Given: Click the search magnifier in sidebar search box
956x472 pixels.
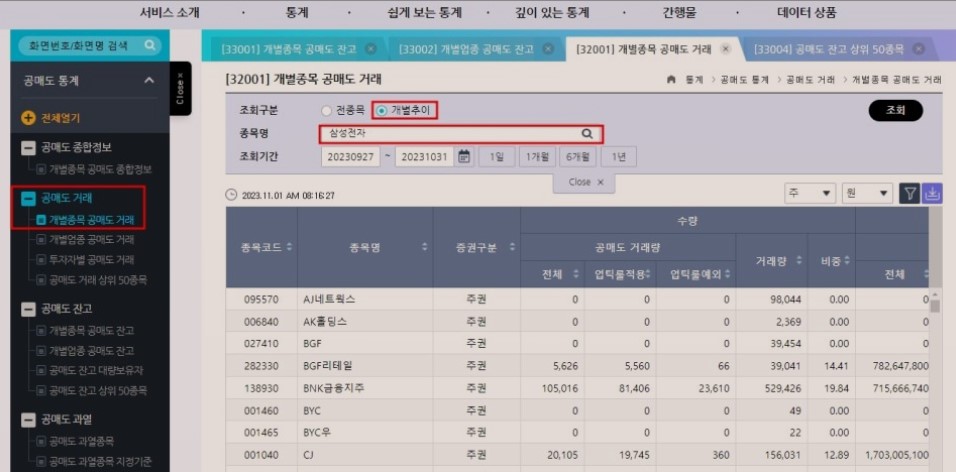Looking at the screenshot, I should (149, 45).
